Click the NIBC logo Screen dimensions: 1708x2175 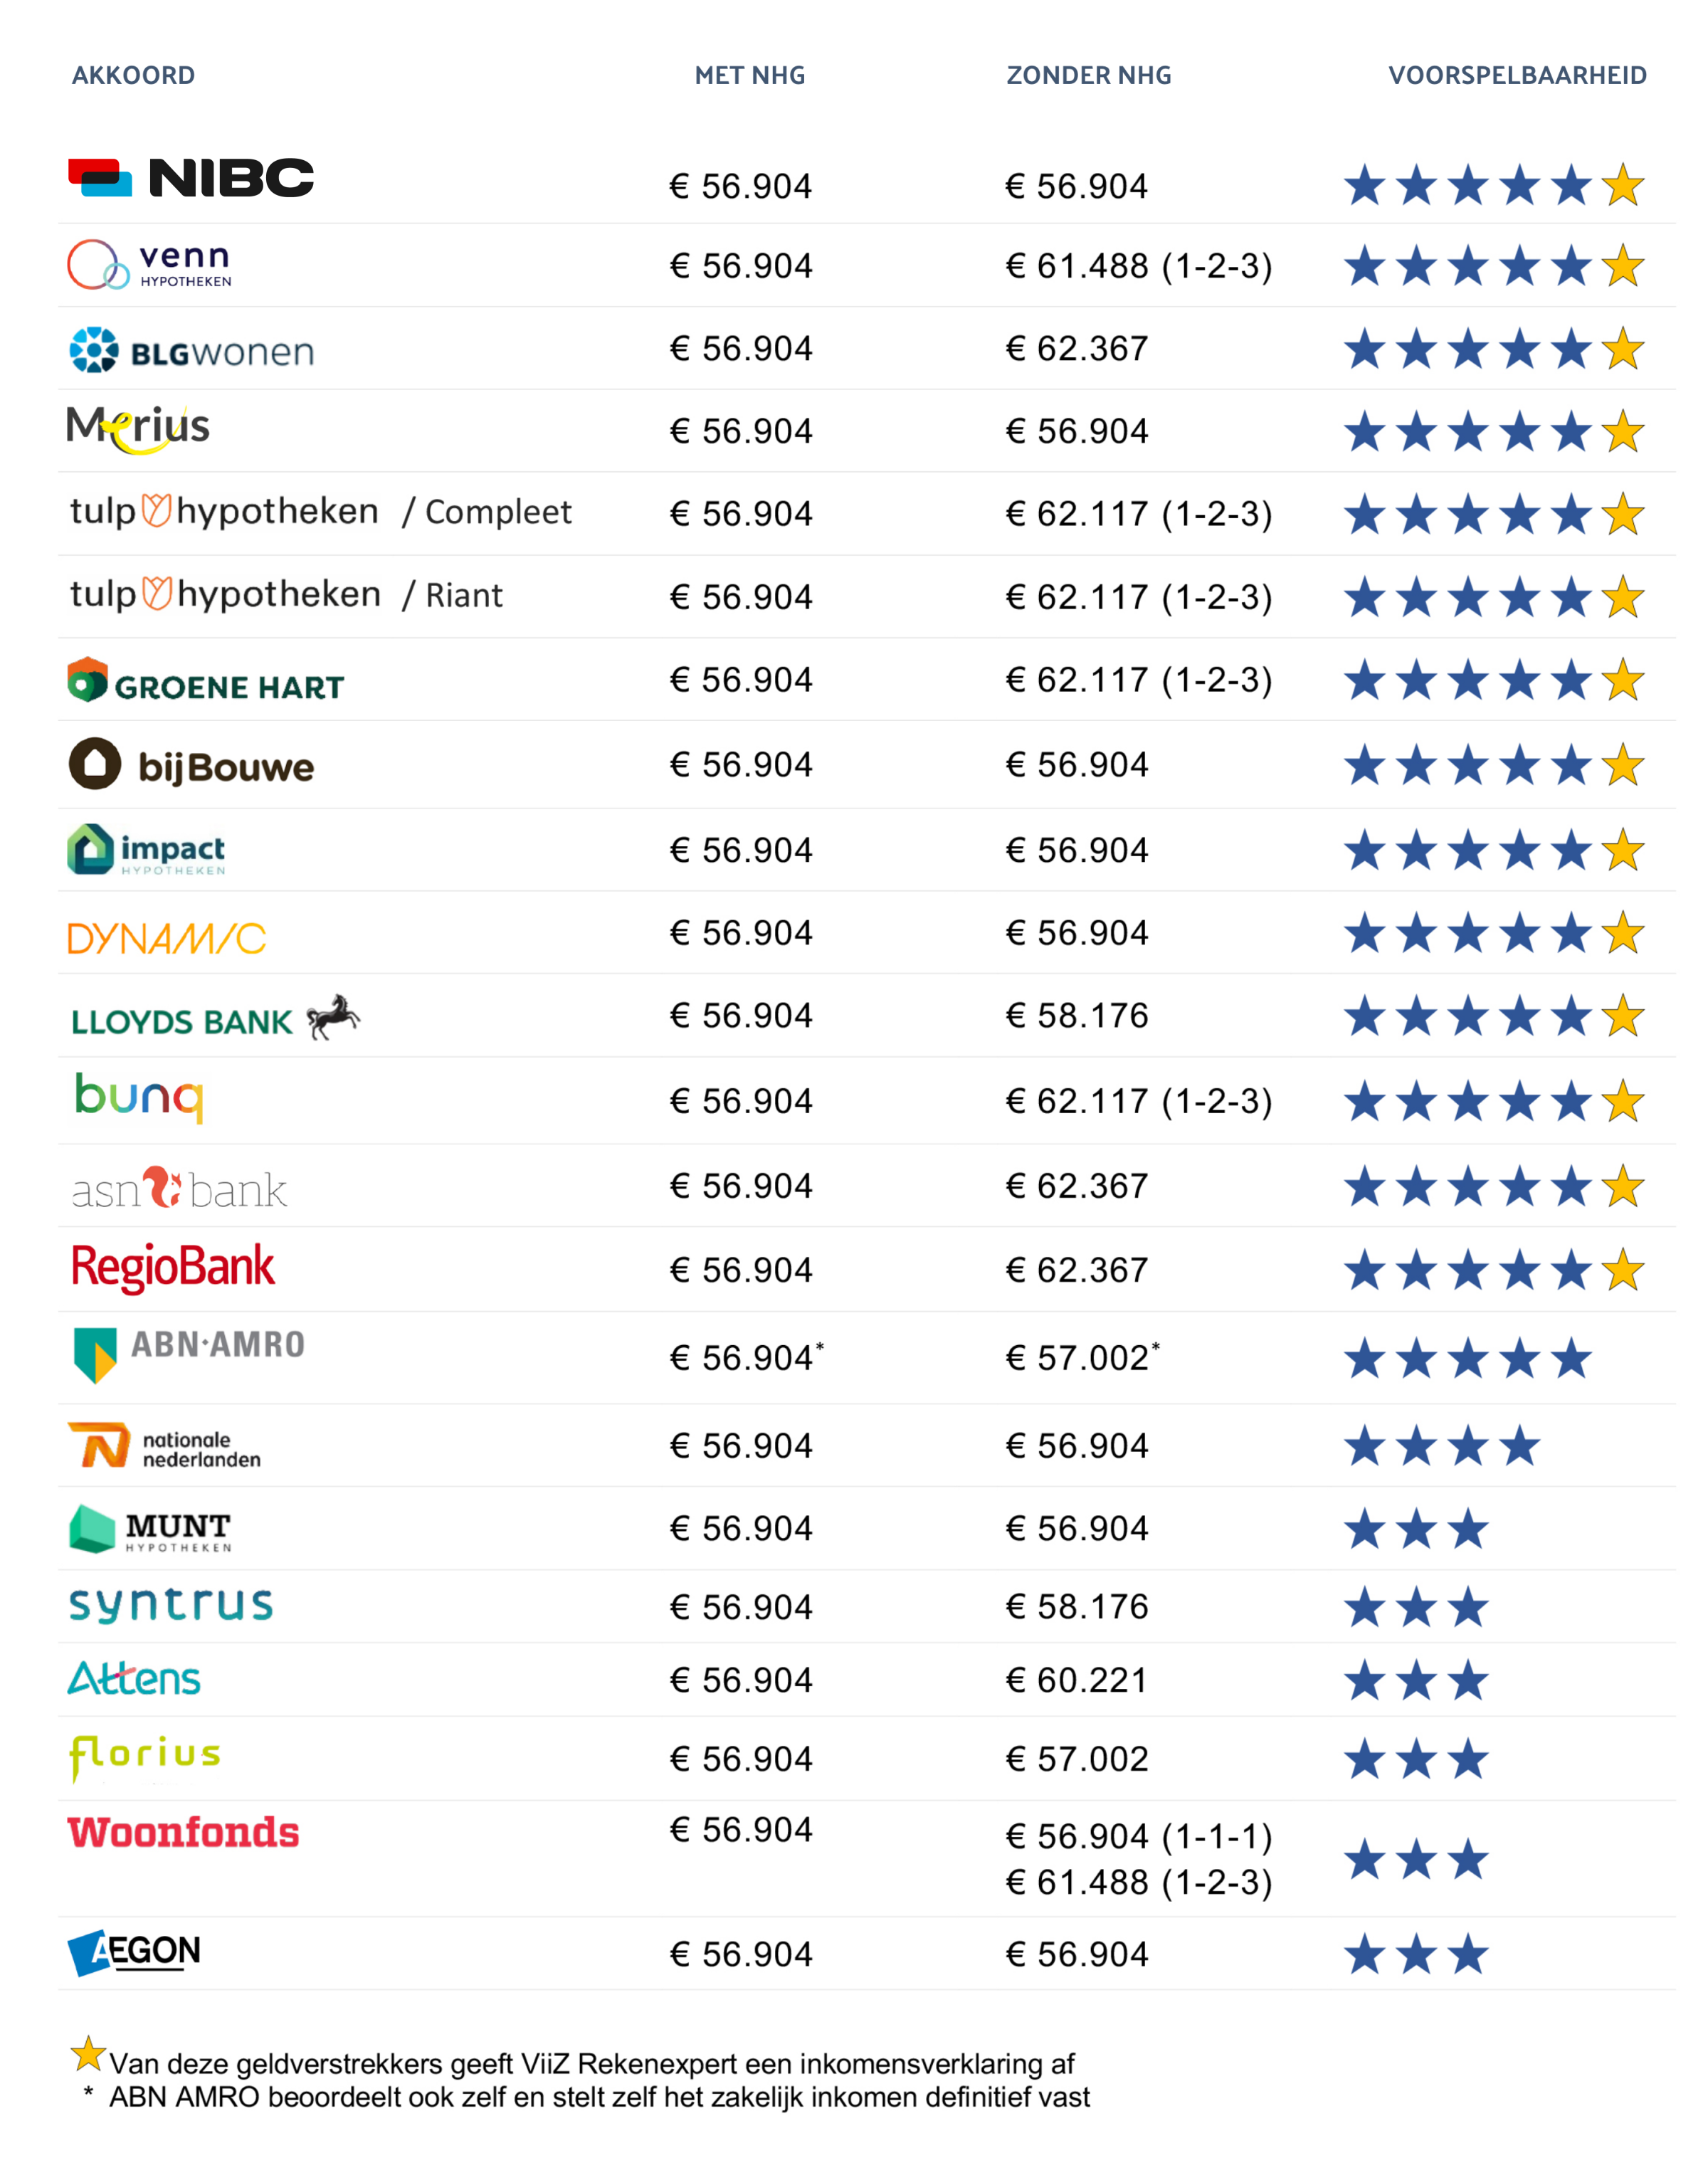[191, 178]
